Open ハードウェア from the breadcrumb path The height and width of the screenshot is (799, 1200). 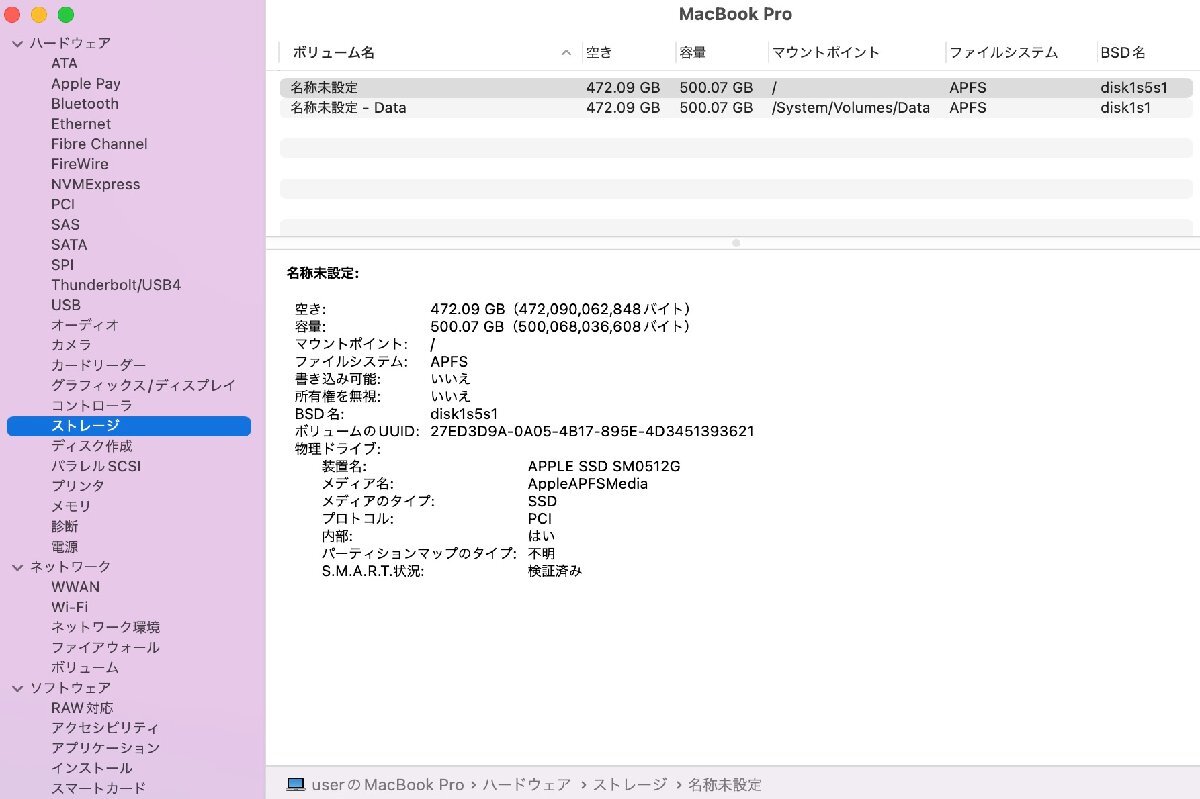(x=527, y=784)
